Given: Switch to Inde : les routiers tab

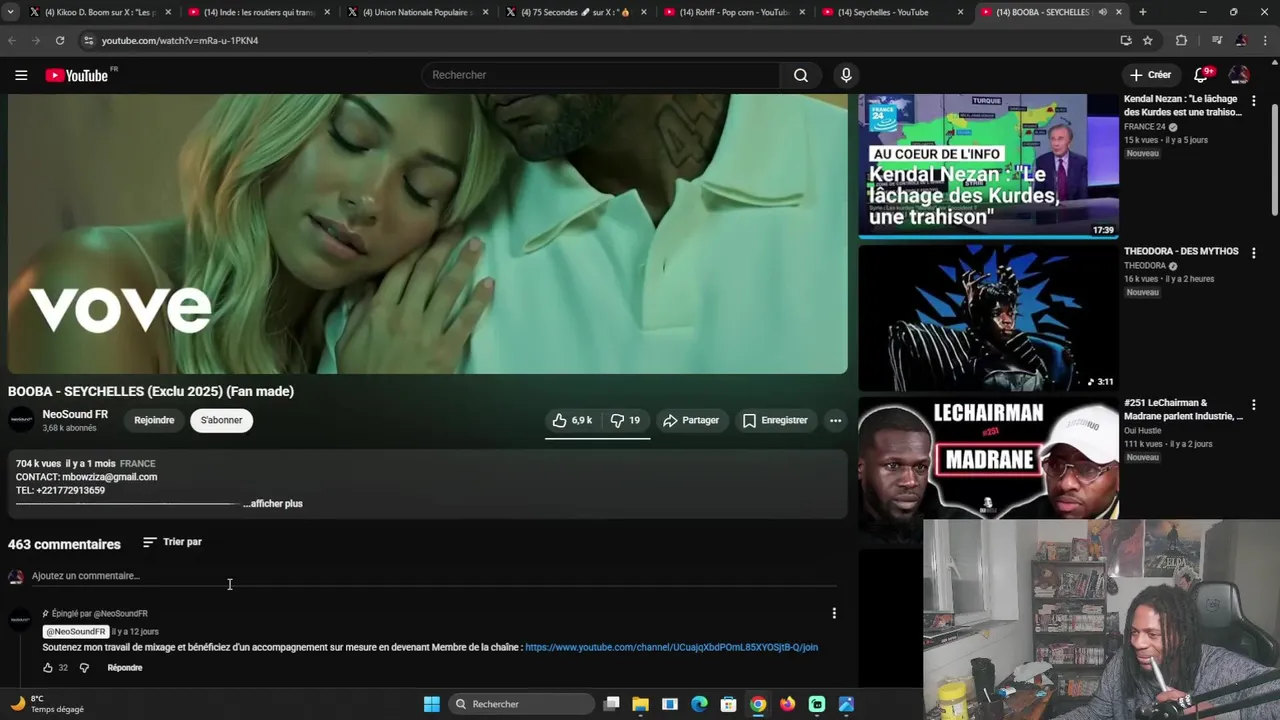Looking at the screenshot, I should coord(258,12).
